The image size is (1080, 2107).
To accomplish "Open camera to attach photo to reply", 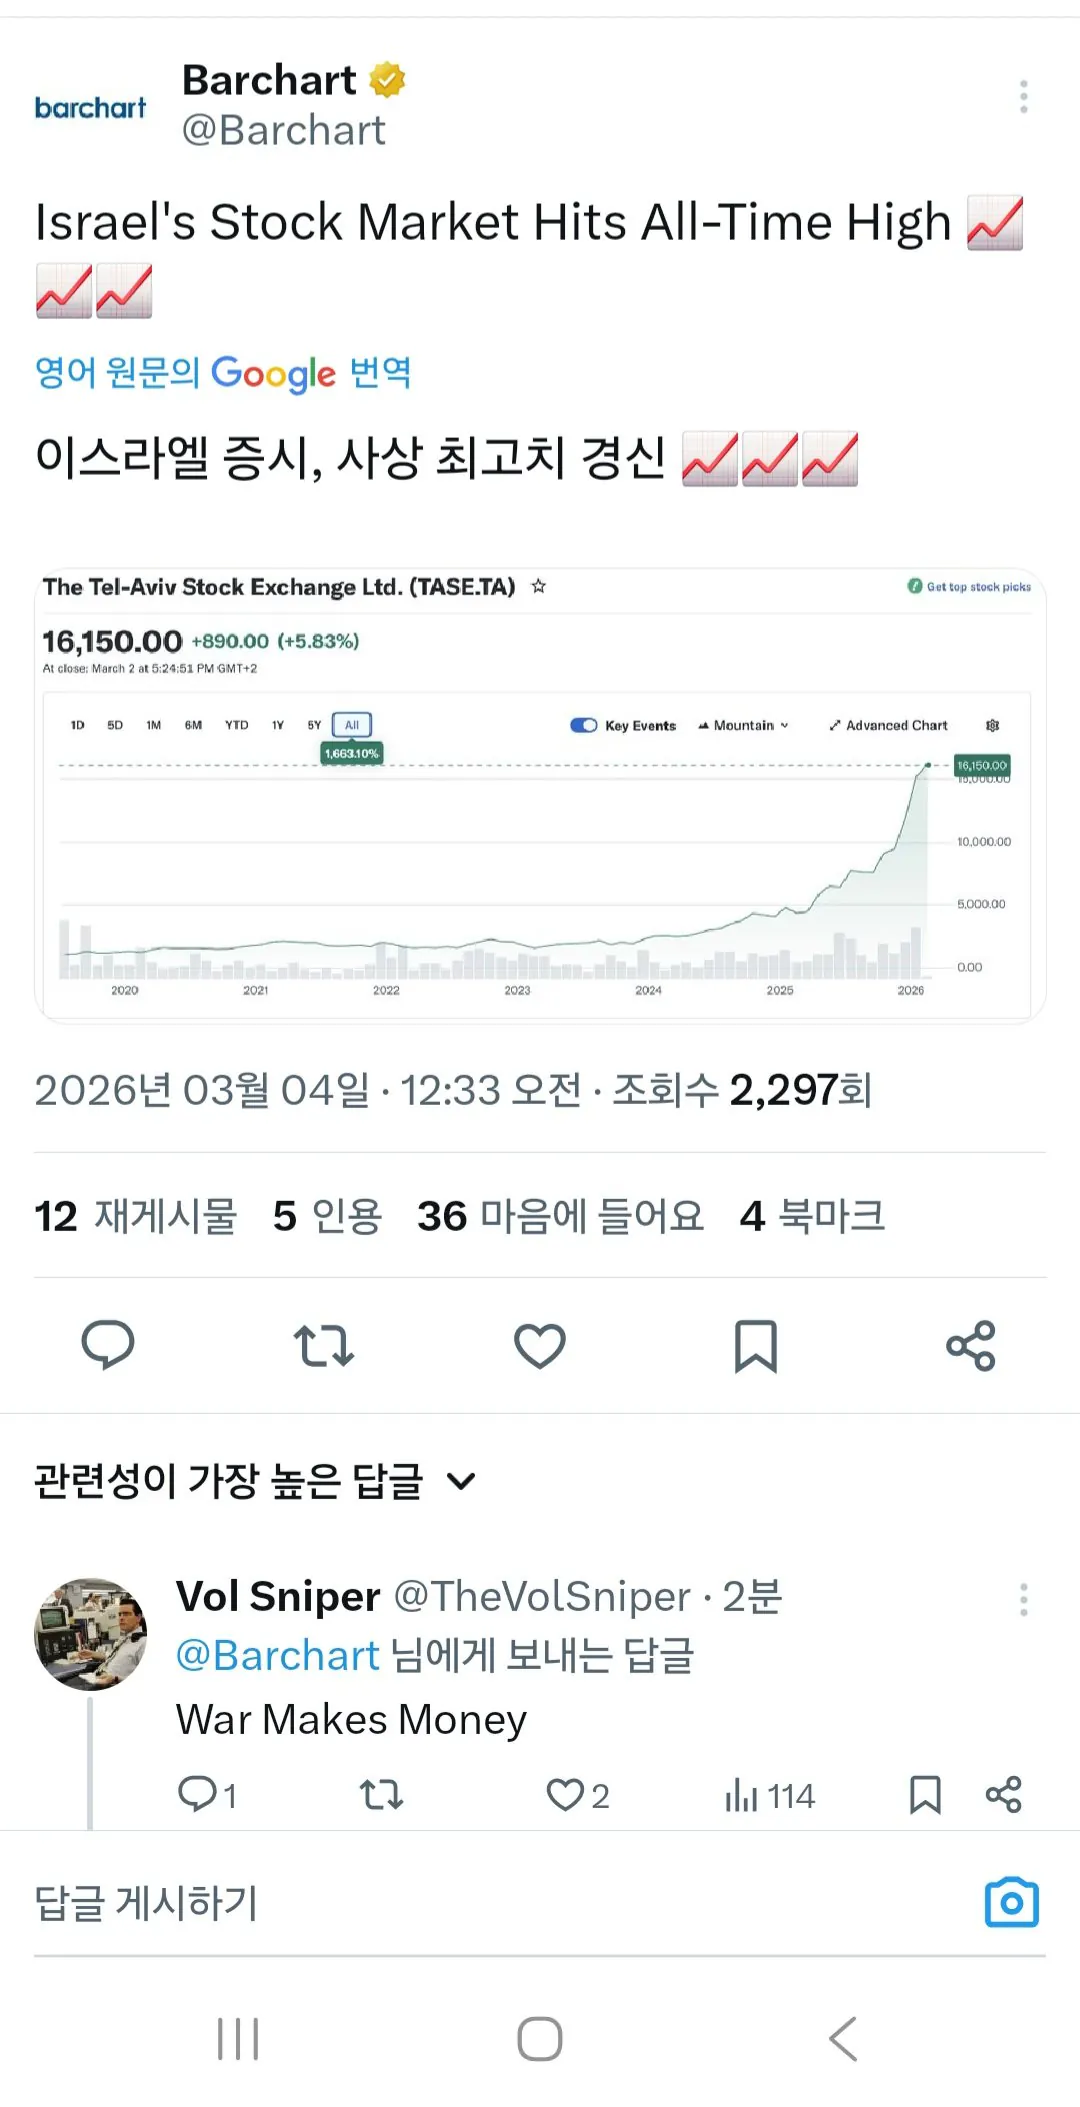I will click(1011, 1902).
